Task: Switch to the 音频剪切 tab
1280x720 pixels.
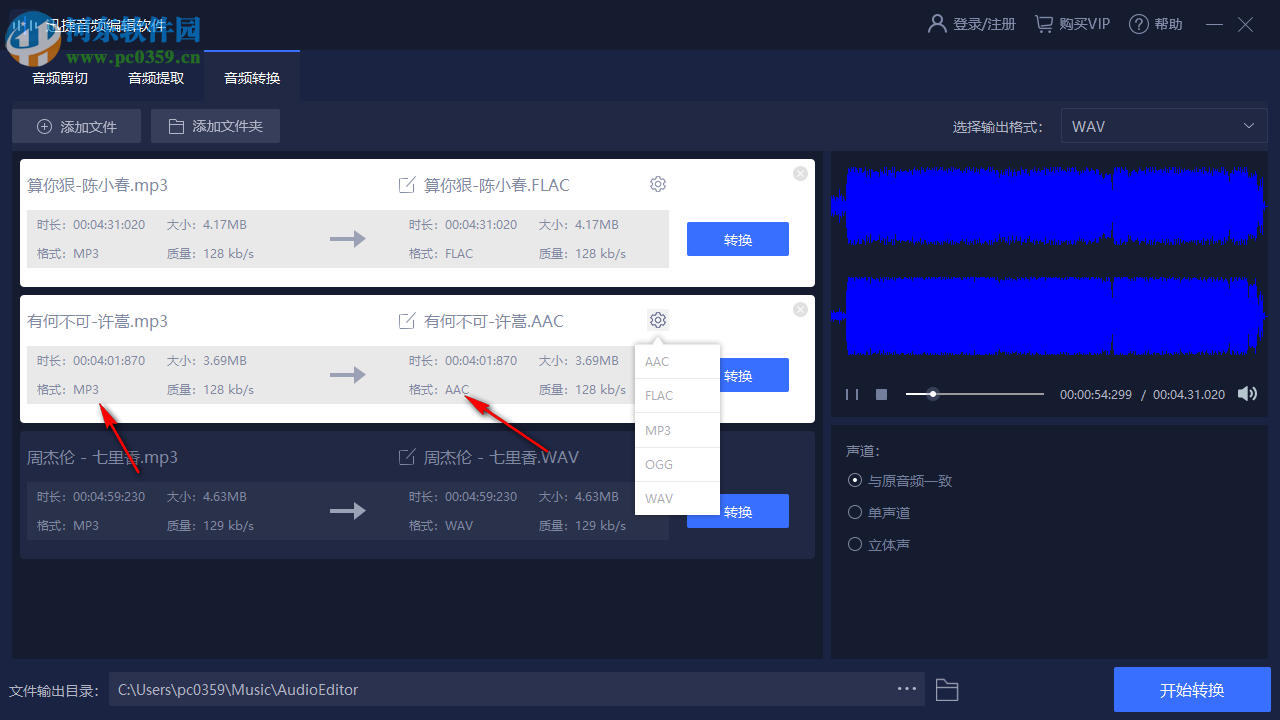Action: [59, 77]
